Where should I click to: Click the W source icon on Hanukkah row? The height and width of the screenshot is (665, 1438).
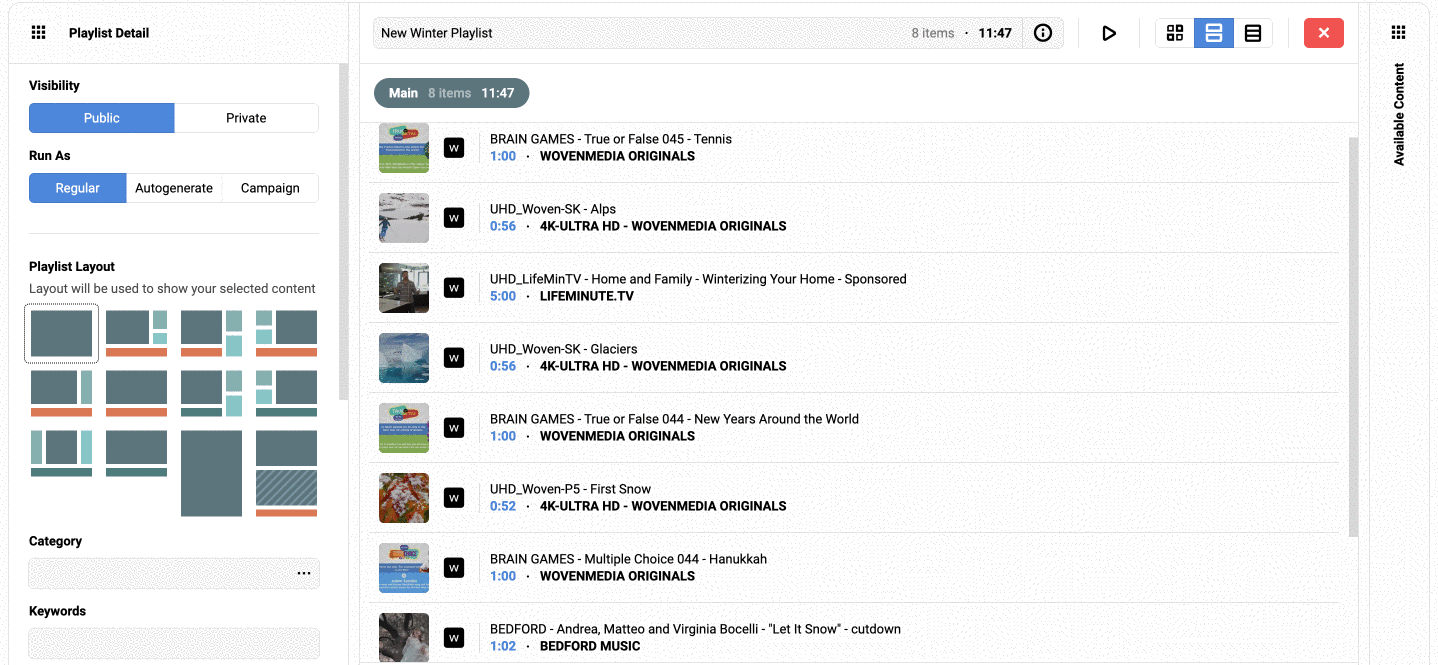454,568
